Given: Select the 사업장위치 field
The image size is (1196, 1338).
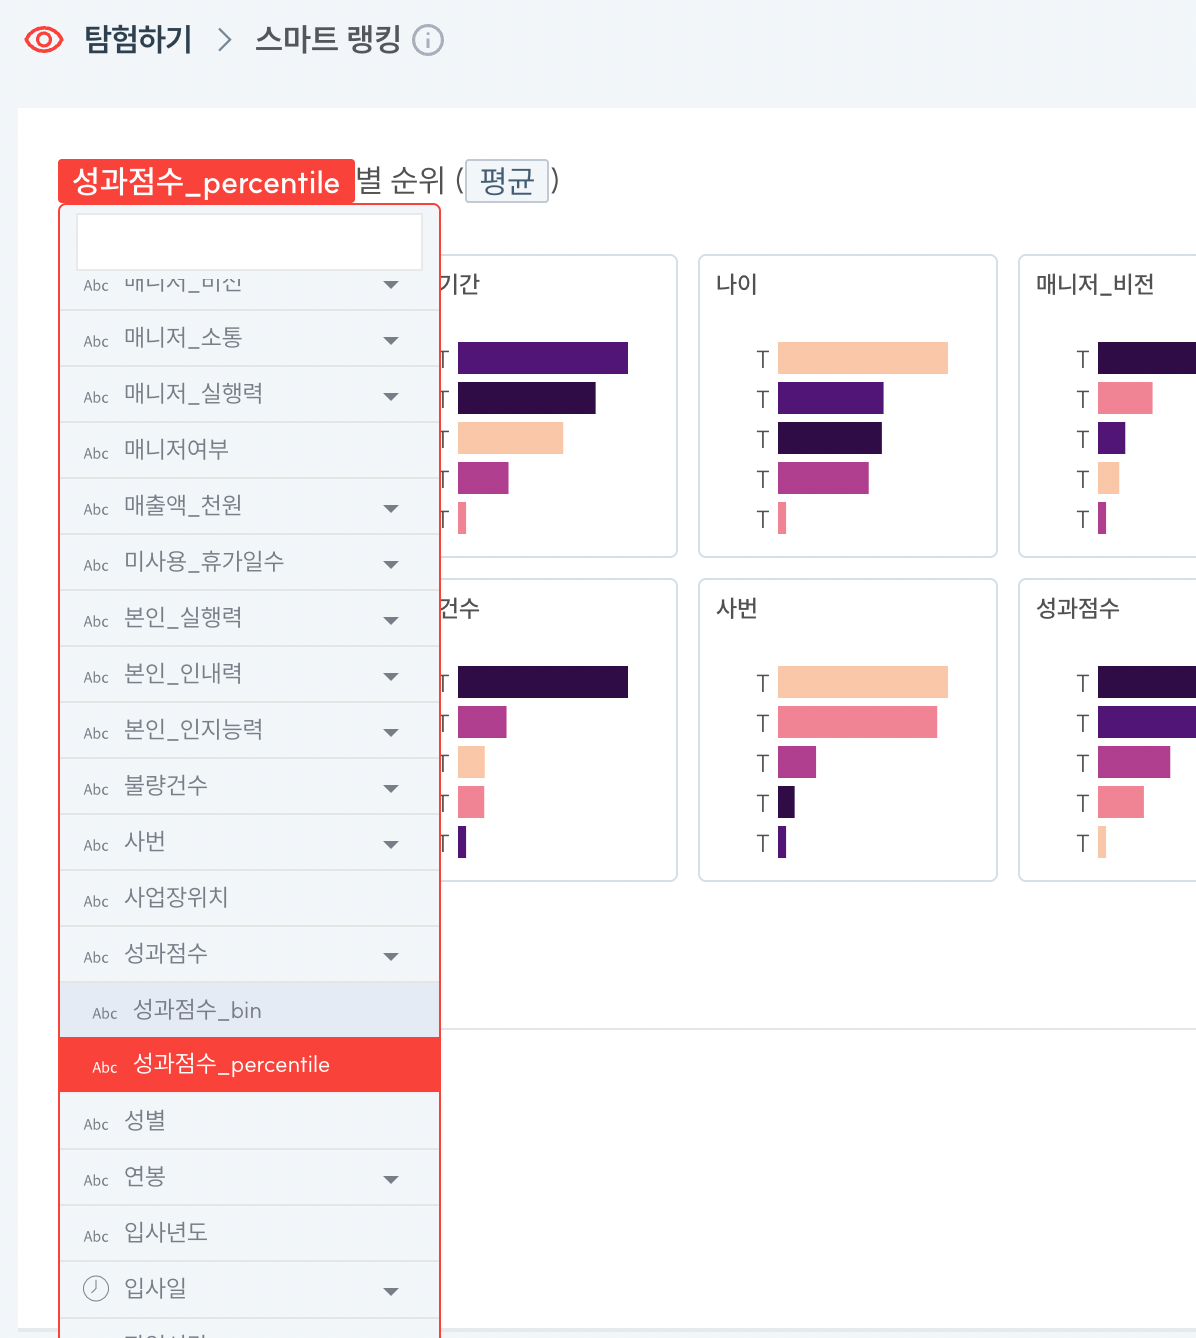Looking at the screenshot, I should pos(250,898).
